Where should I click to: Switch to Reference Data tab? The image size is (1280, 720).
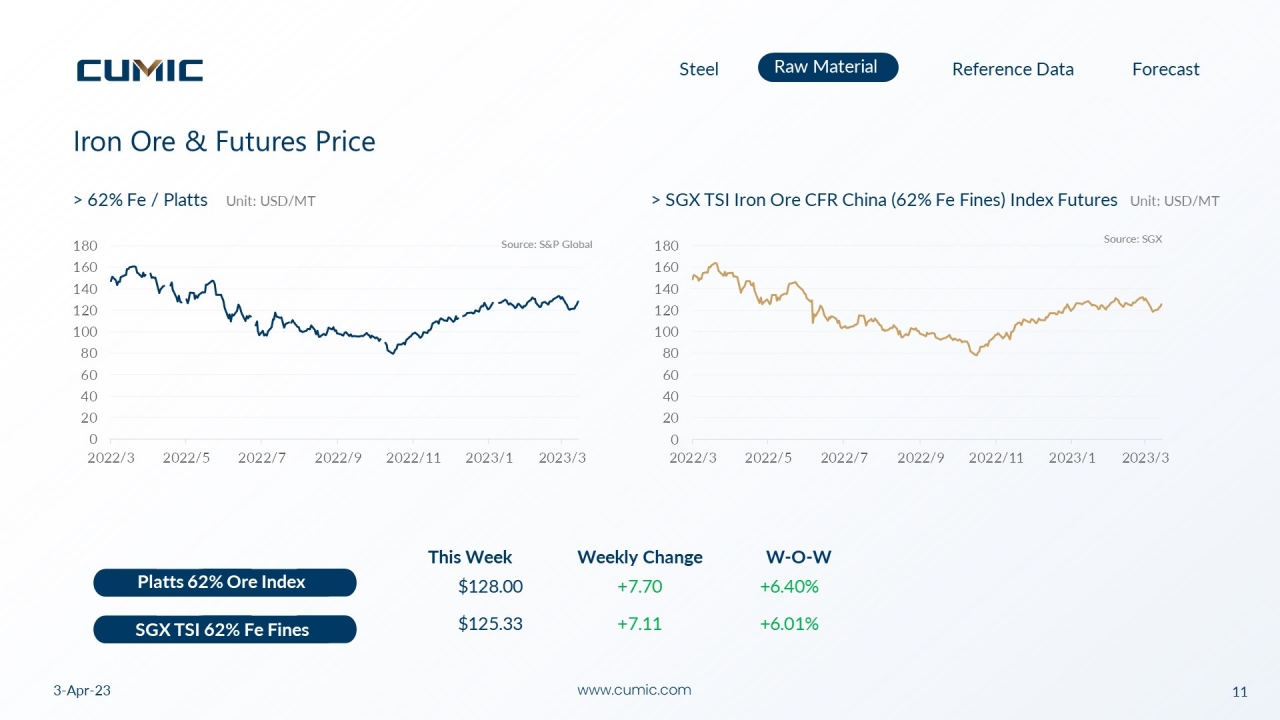1013,69
